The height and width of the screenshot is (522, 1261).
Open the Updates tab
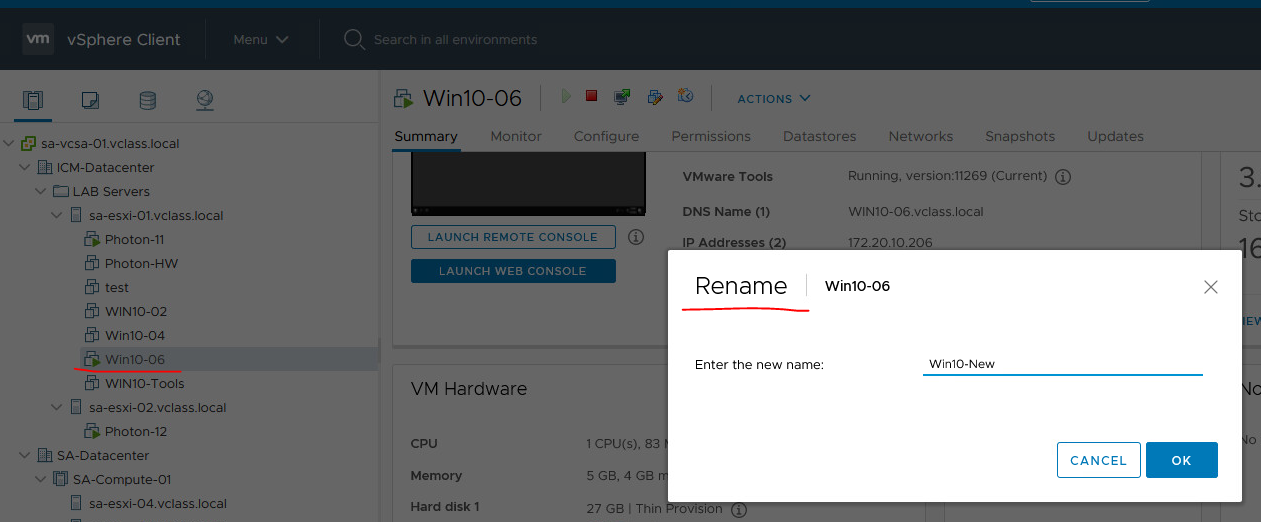(1115, 136)
